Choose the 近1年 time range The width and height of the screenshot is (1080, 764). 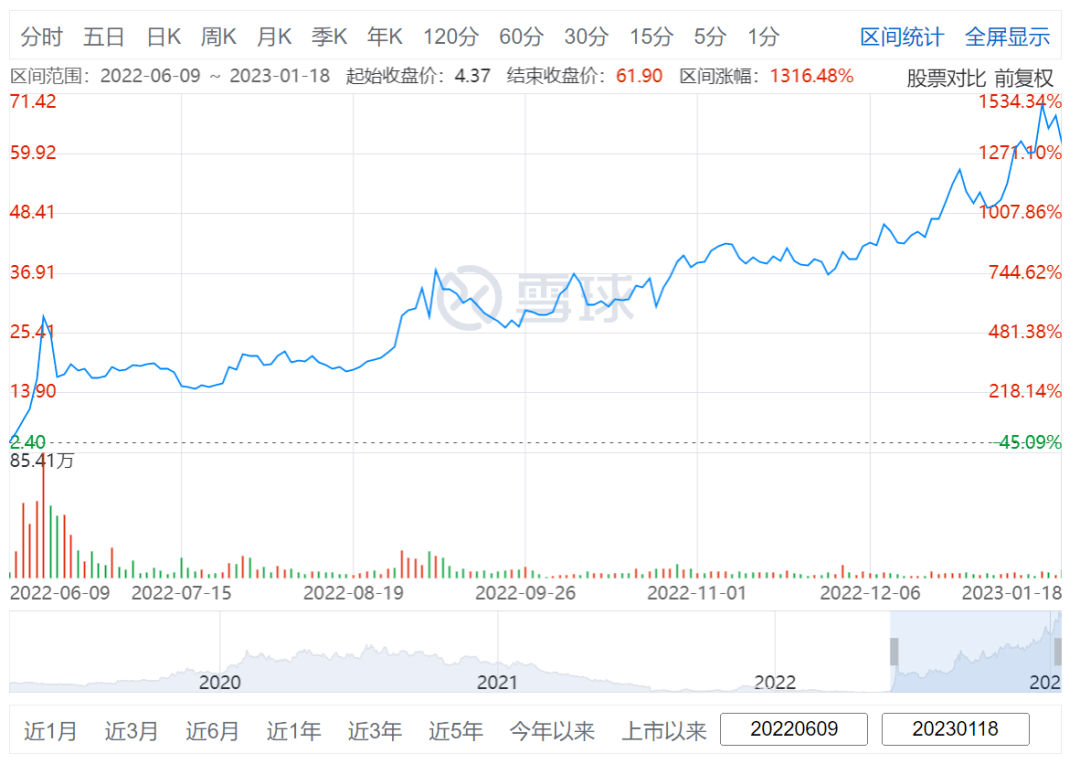294,731
